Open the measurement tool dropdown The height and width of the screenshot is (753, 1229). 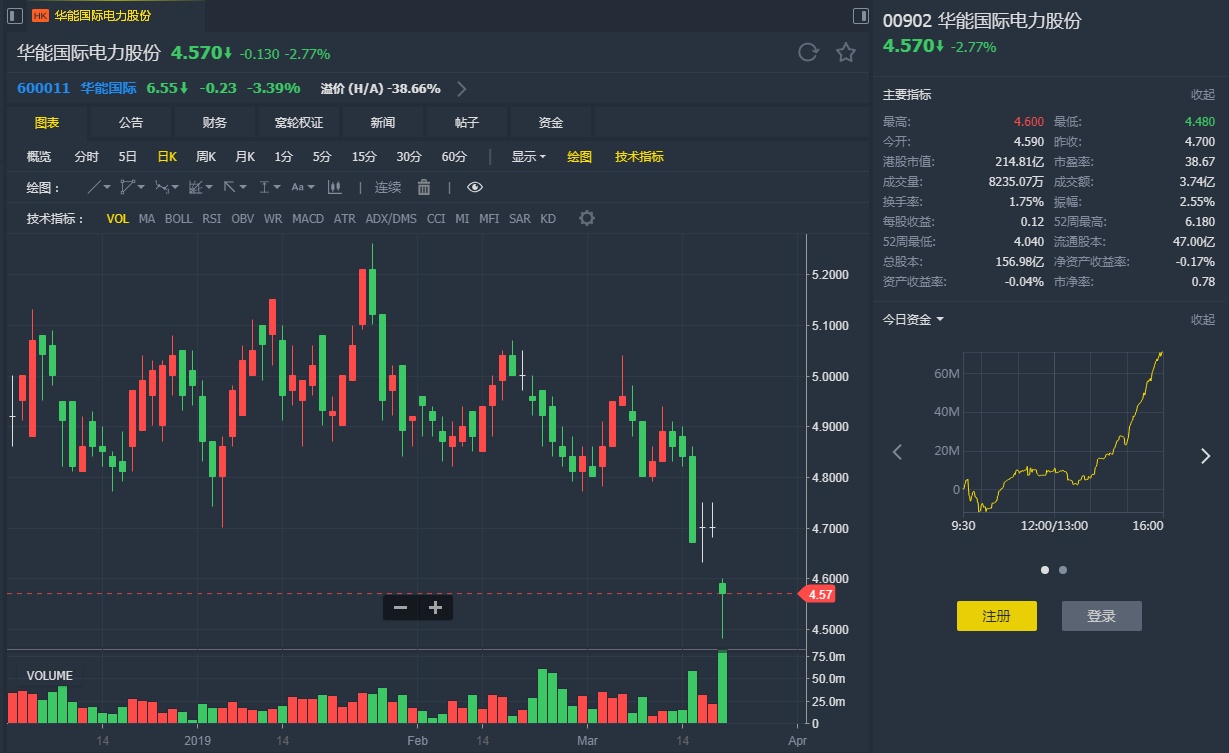point(270,187)
